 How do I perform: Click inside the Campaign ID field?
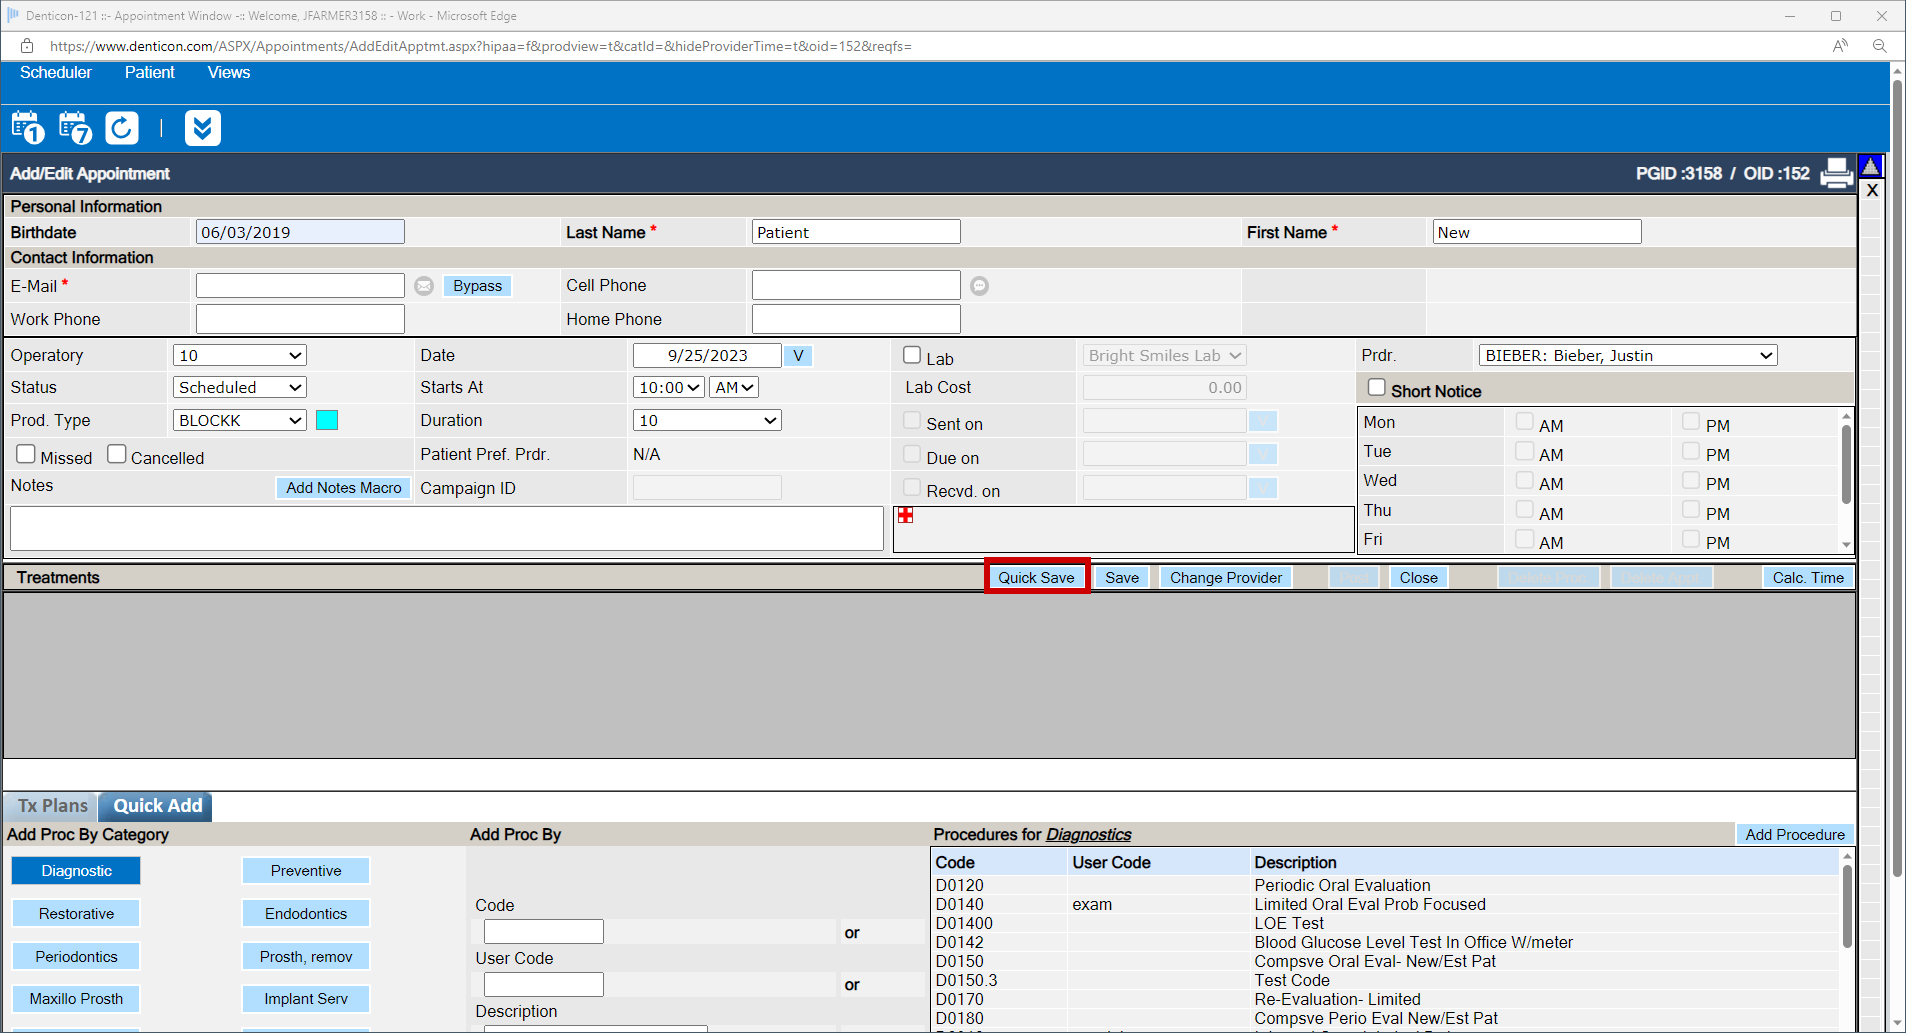706,487
